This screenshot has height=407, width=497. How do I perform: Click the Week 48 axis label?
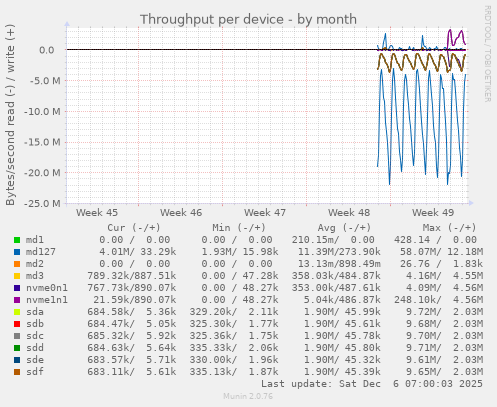(349, 213)
